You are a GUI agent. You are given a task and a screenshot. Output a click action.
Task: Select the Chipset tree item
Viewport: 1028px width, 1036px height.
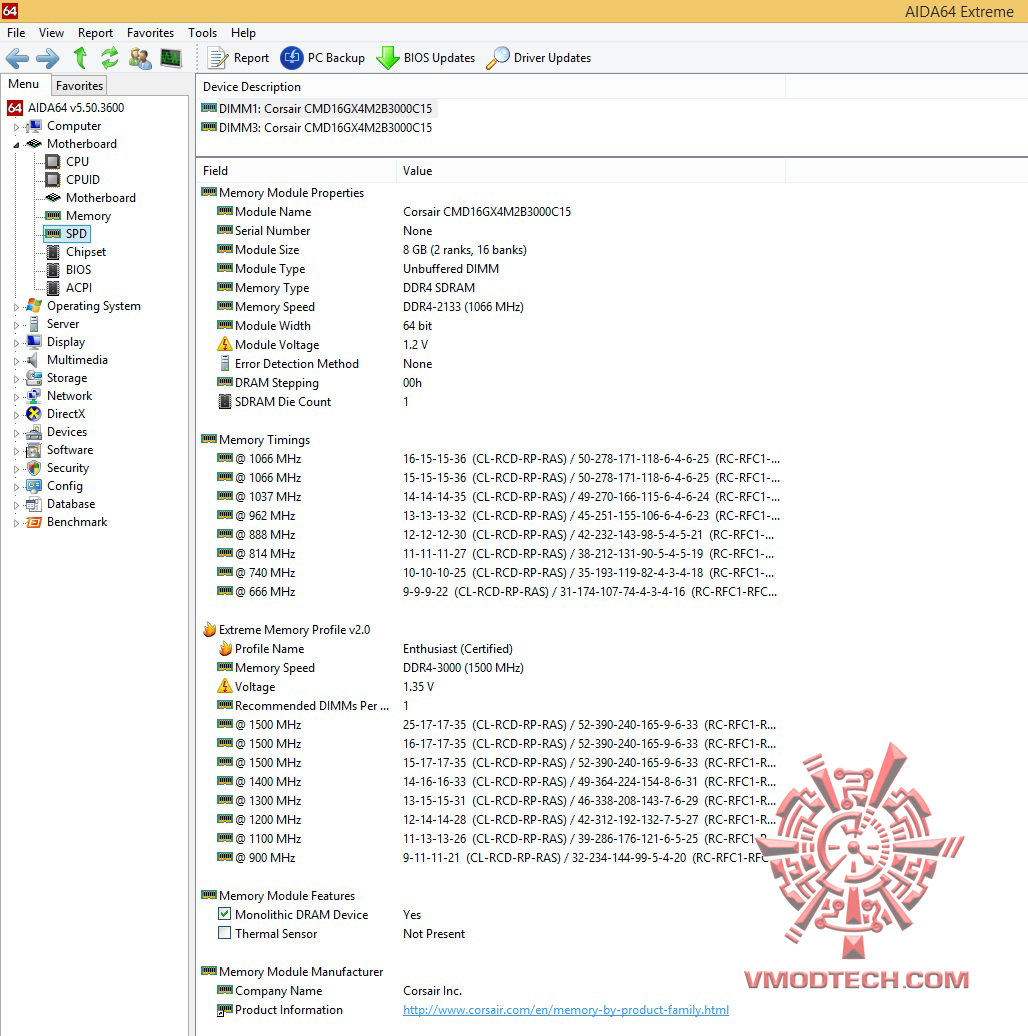click(x=85, y=252)
